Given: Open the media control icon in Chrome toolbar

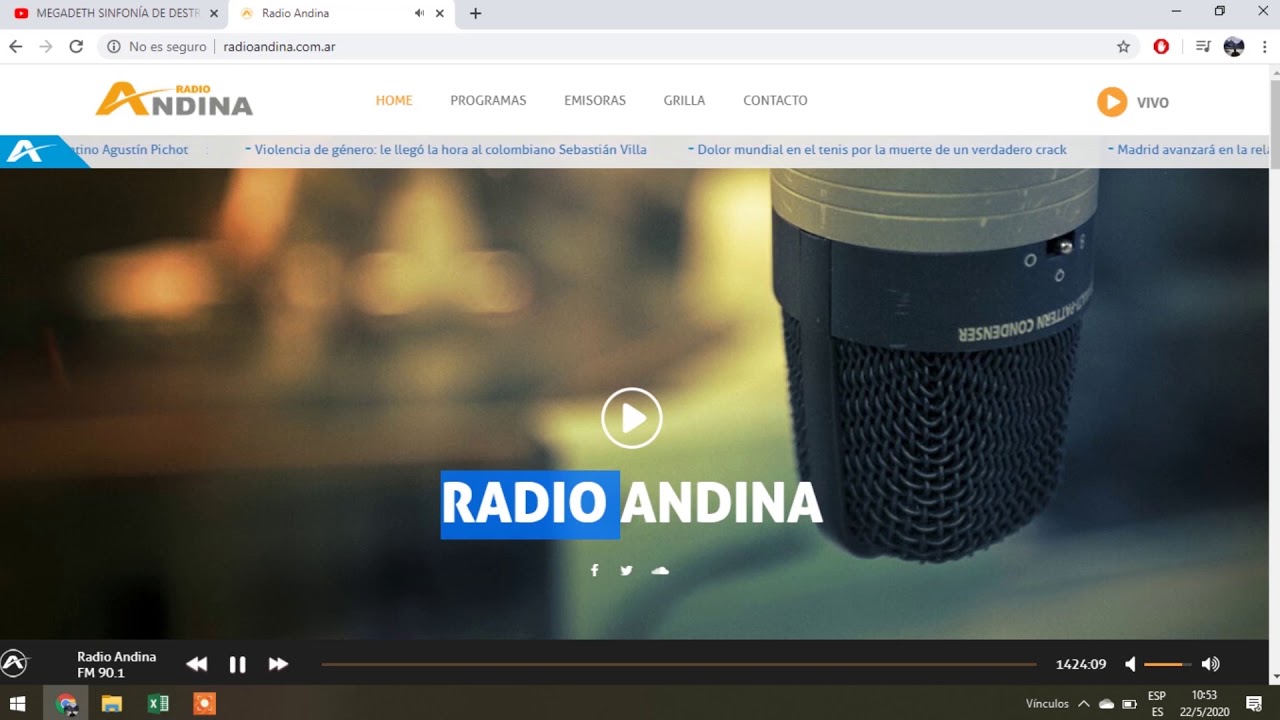Looking at the screenshot, I should pyautogui.click(x=1203, y=47).
